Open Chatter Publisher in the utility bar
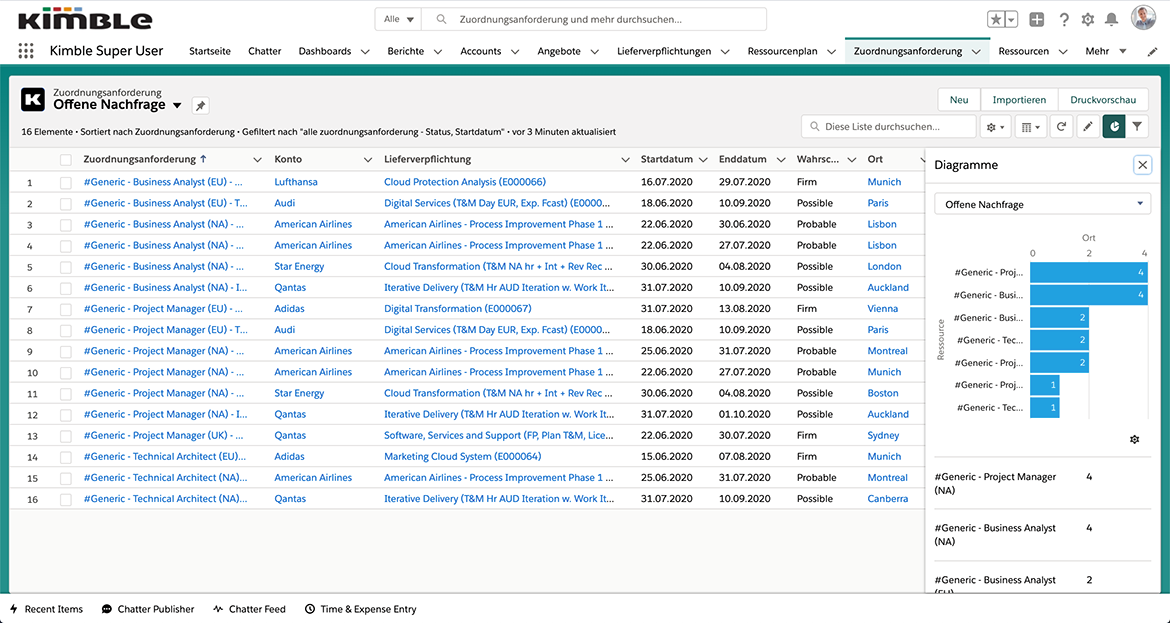 pos(148,609)
